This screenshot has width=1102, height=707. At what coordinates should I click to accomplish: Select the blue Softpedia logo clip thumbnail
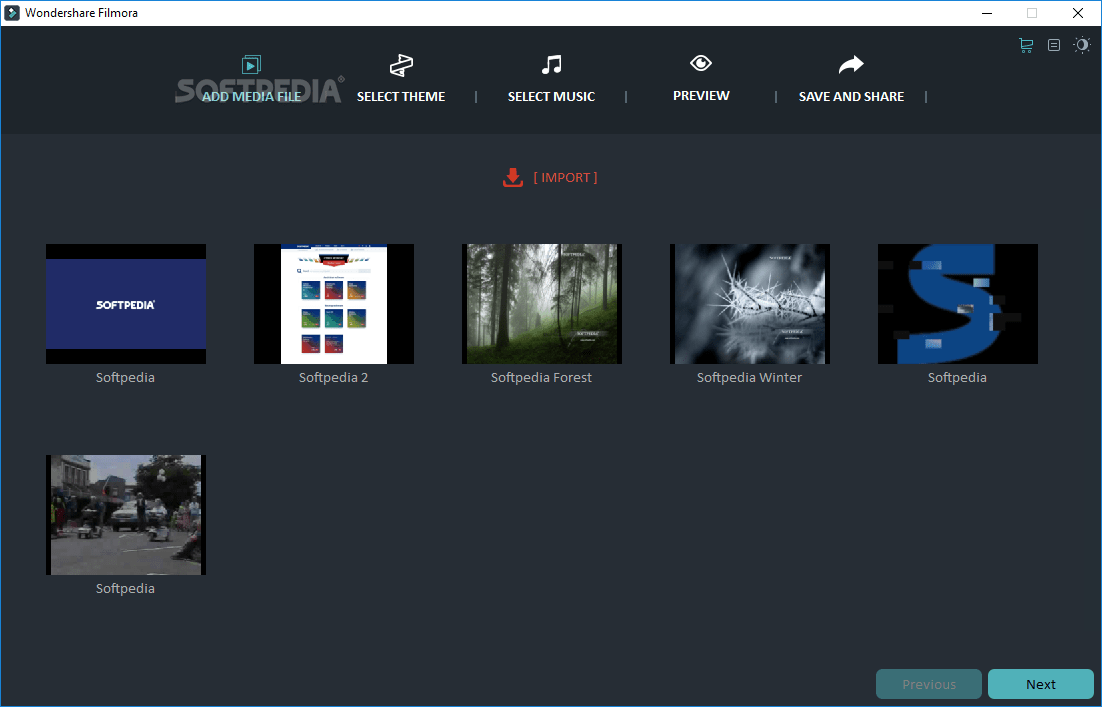click(126, 304)
